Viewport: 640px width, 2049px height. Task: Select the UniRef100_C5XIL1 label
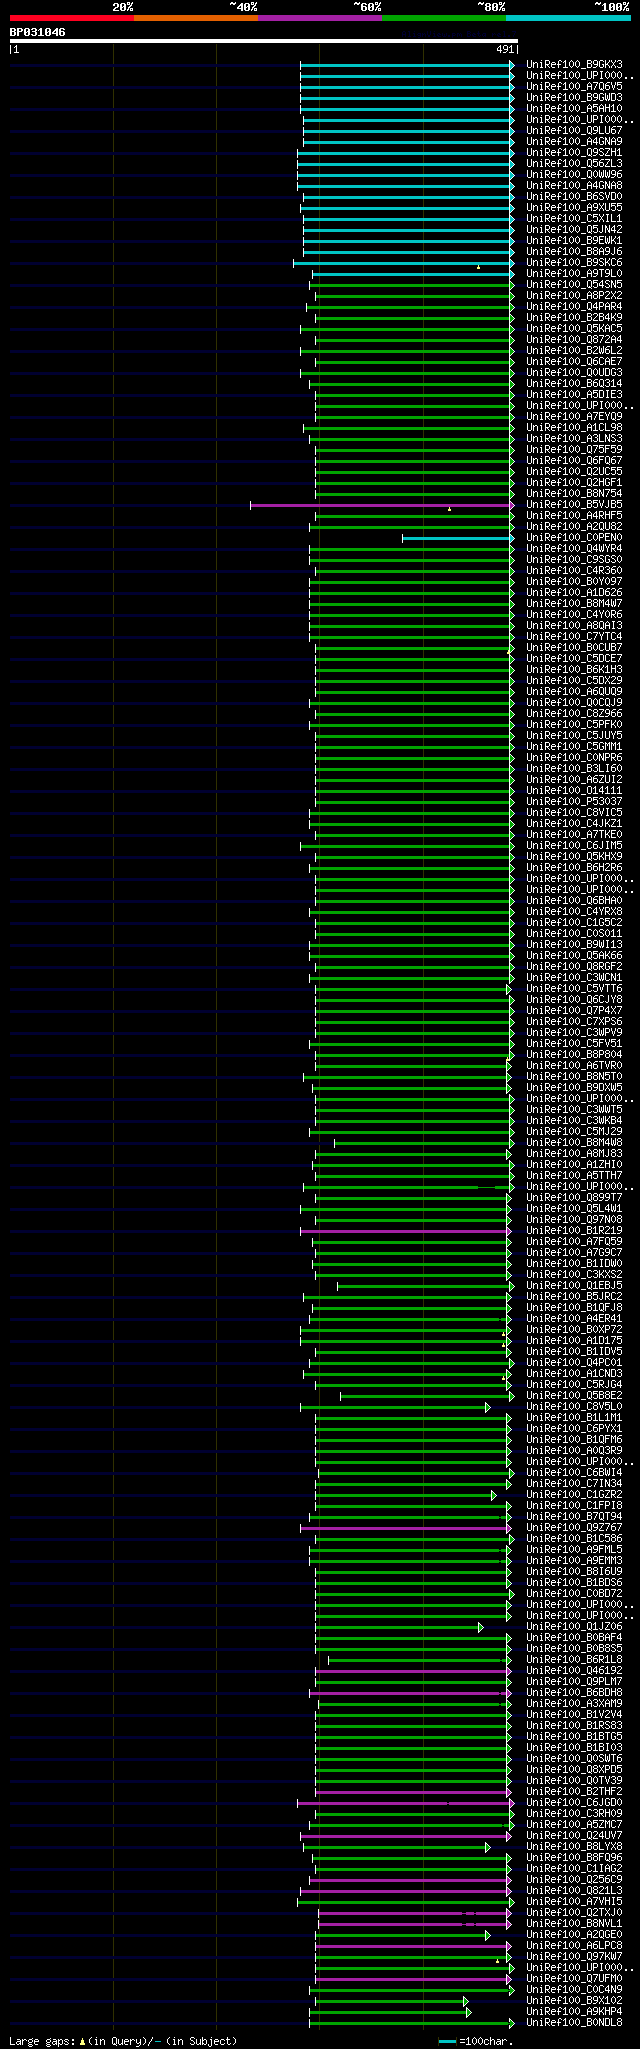pos(574,219)
